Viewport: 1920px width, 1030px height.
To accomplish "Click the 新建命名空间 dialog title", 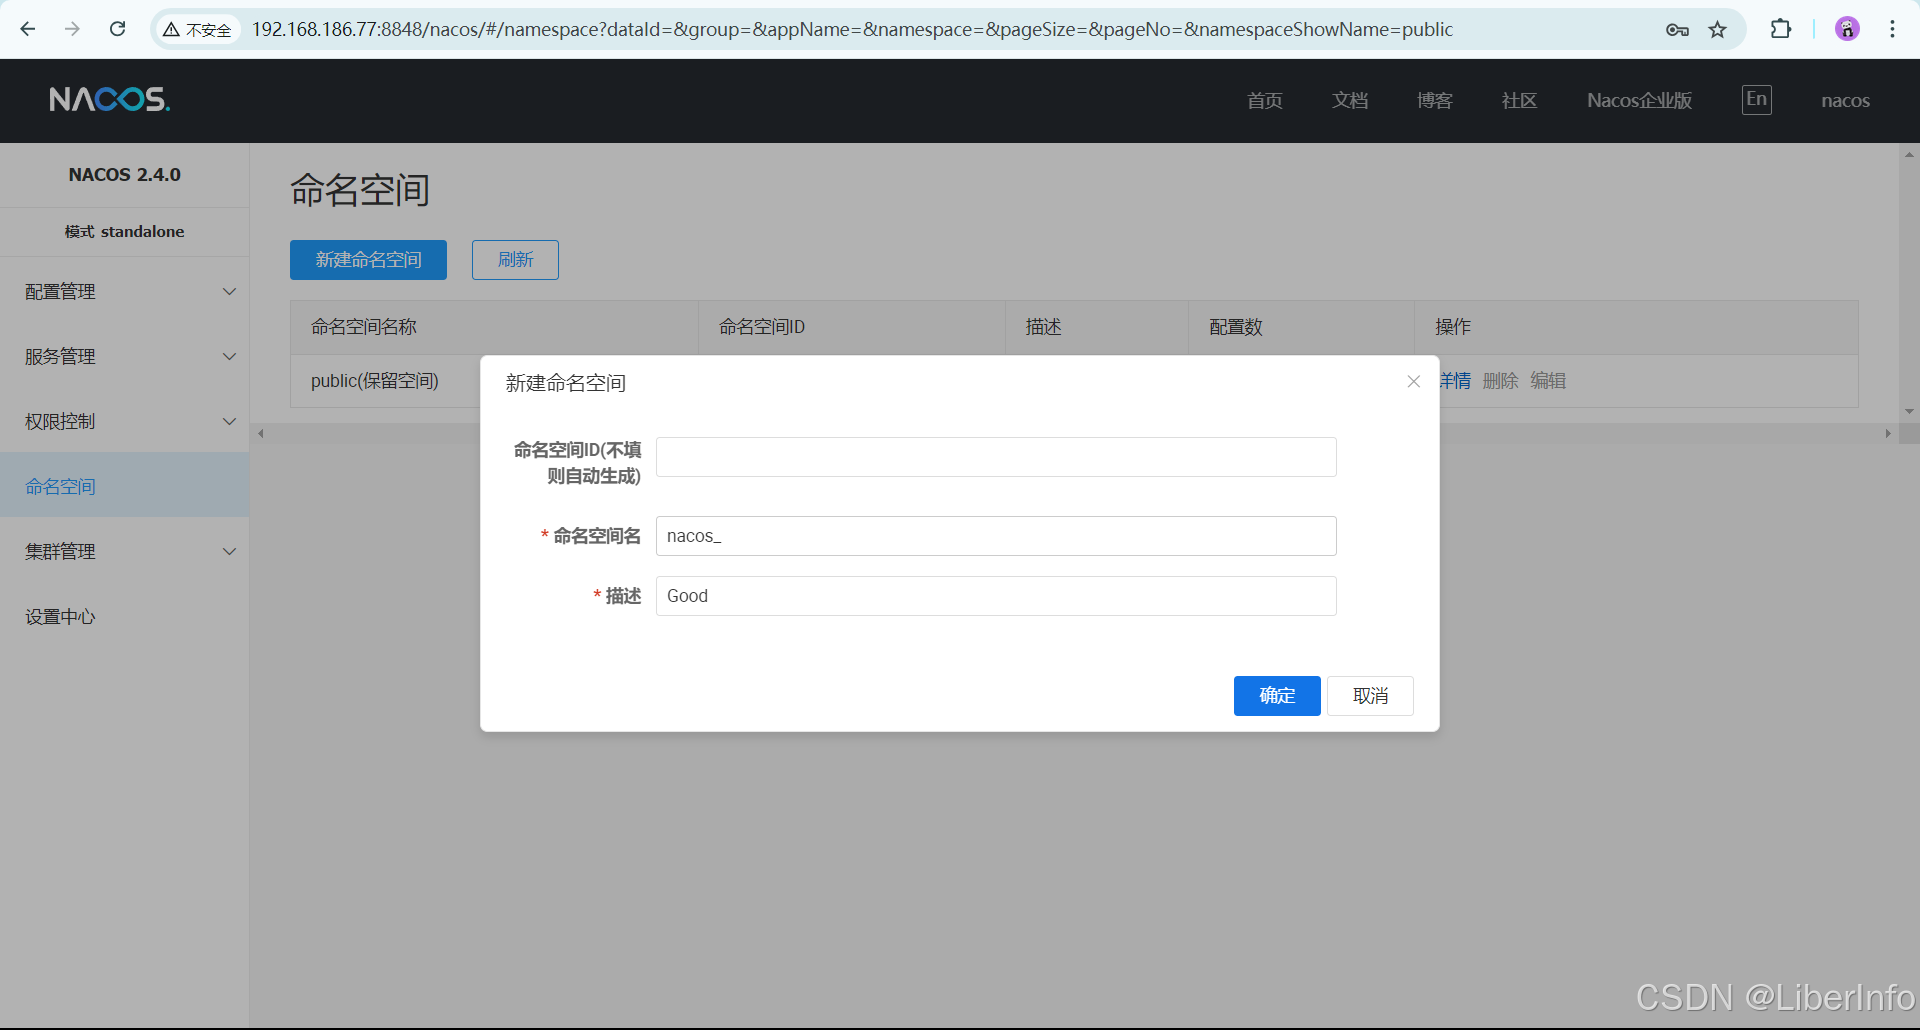I will [566, 383].
